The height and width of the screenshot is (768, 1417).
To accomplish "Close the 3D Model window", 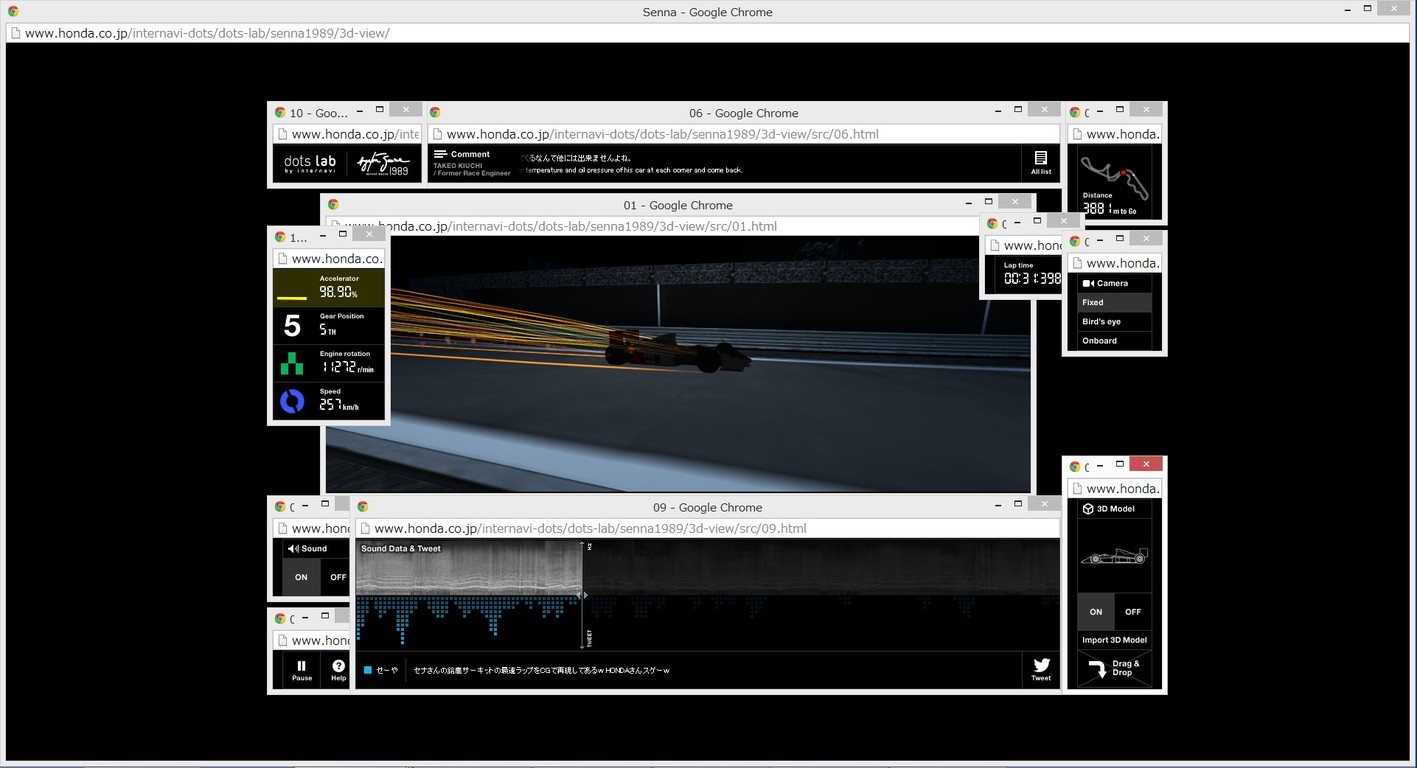I will (x=1146, y=464).
